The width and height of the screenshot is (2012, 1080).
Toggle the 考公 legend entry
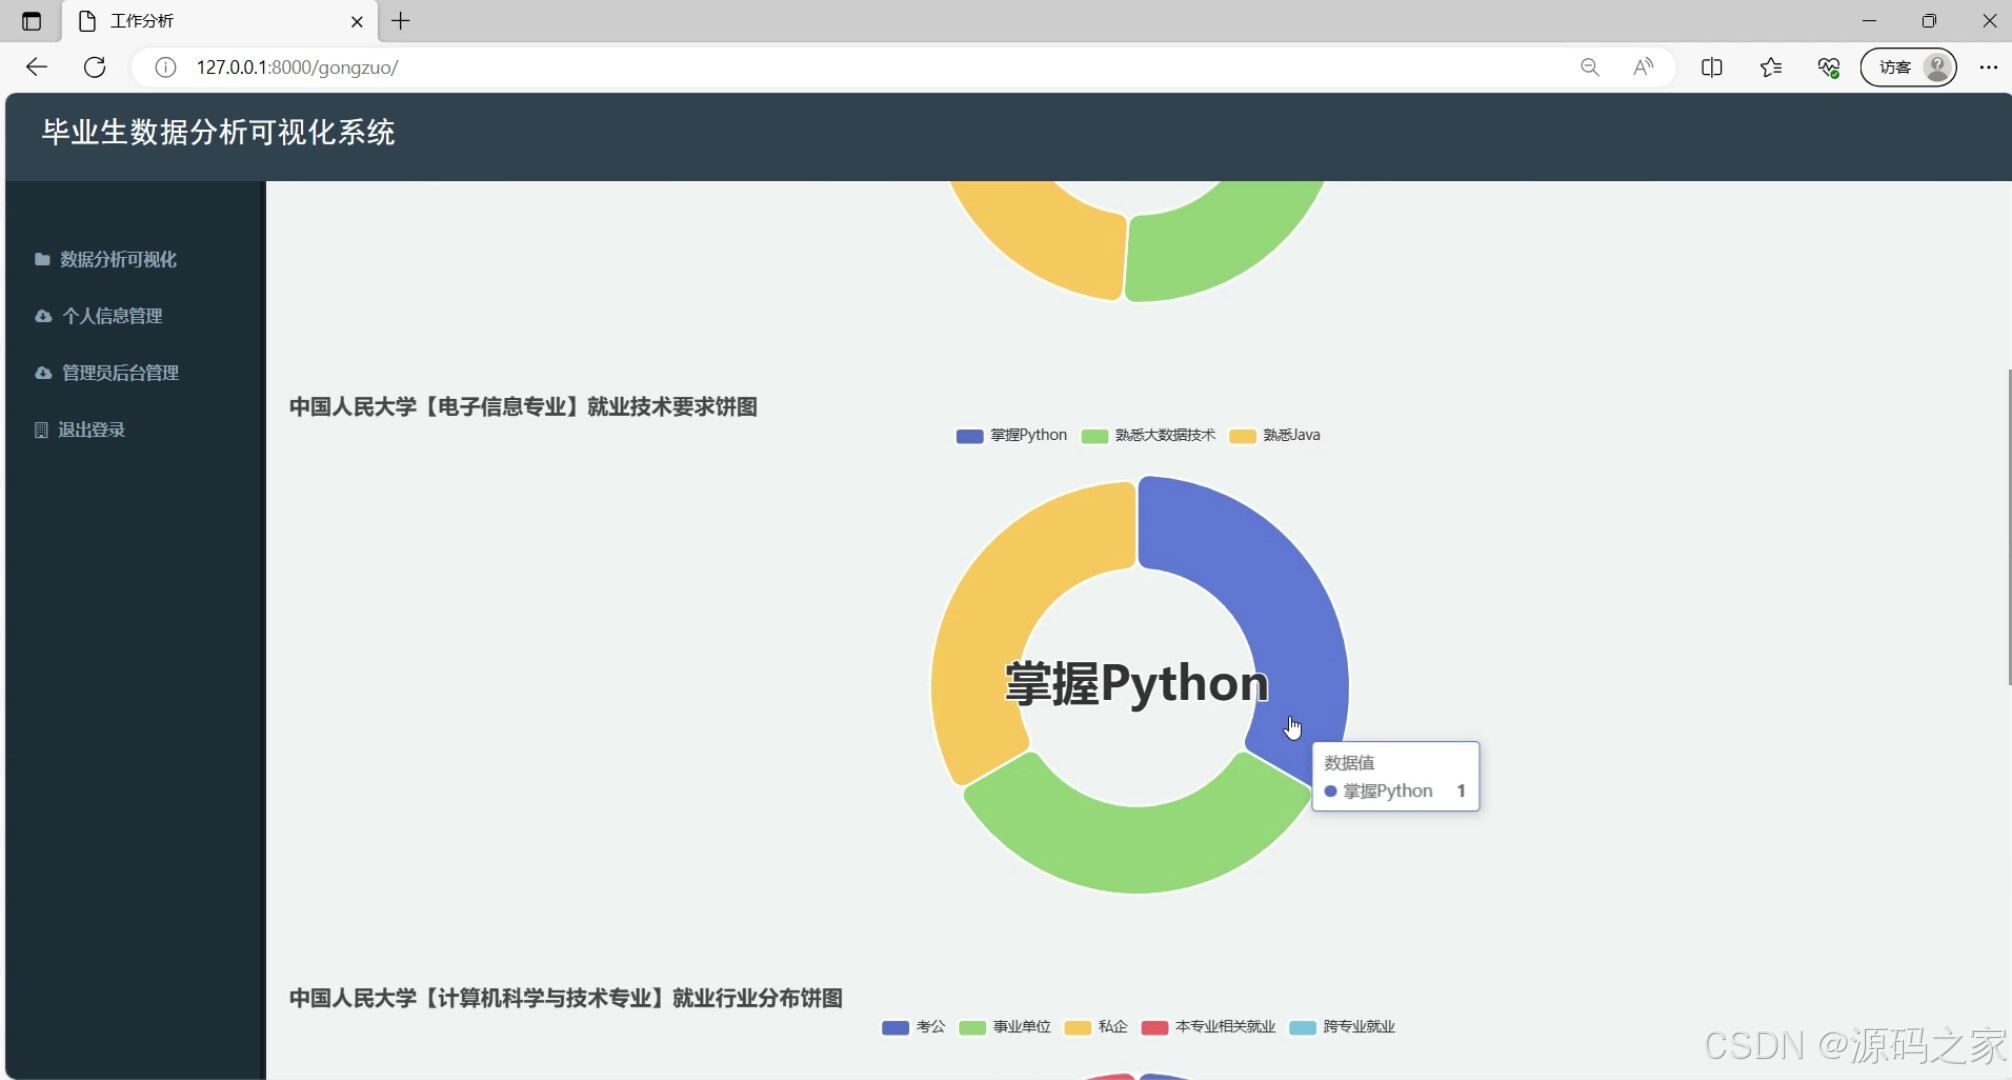(912, 1027)
